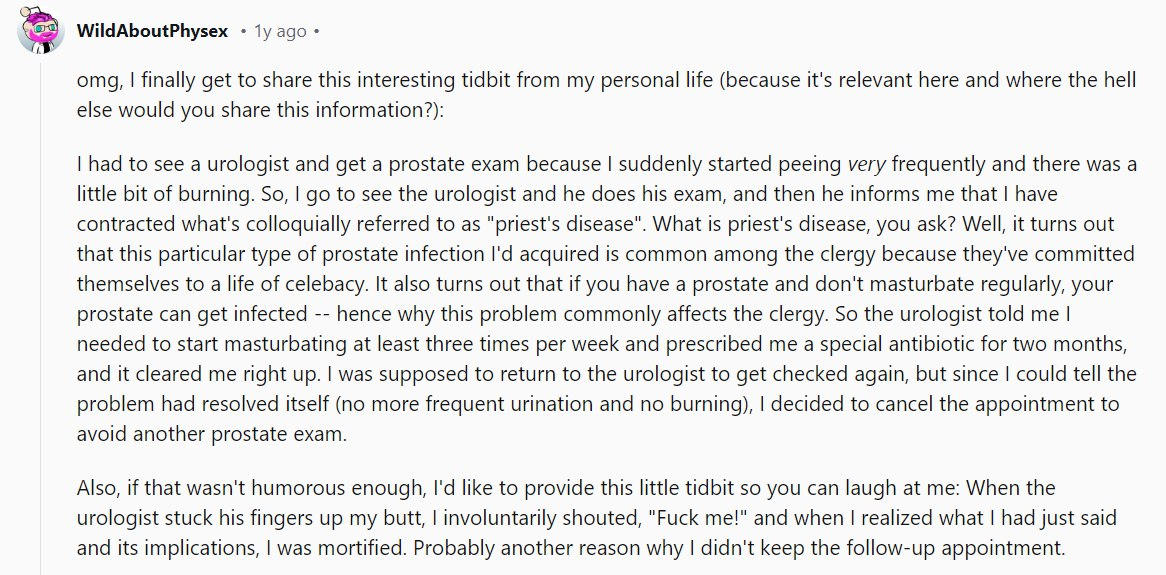1166x575 pixels.
Task: Click the first paragraph starting with "omg"
Action: click(606, 94)
